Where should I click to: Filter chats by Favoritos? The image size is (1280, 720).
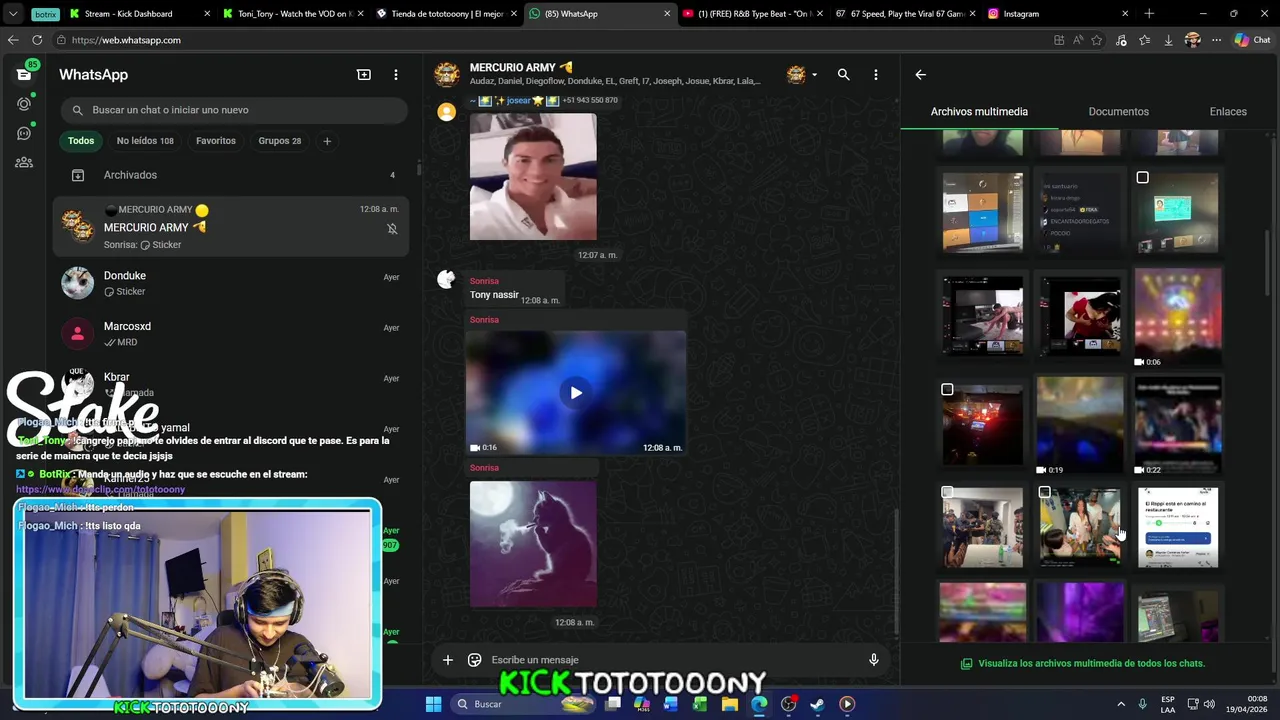click(x=216, y=141)
